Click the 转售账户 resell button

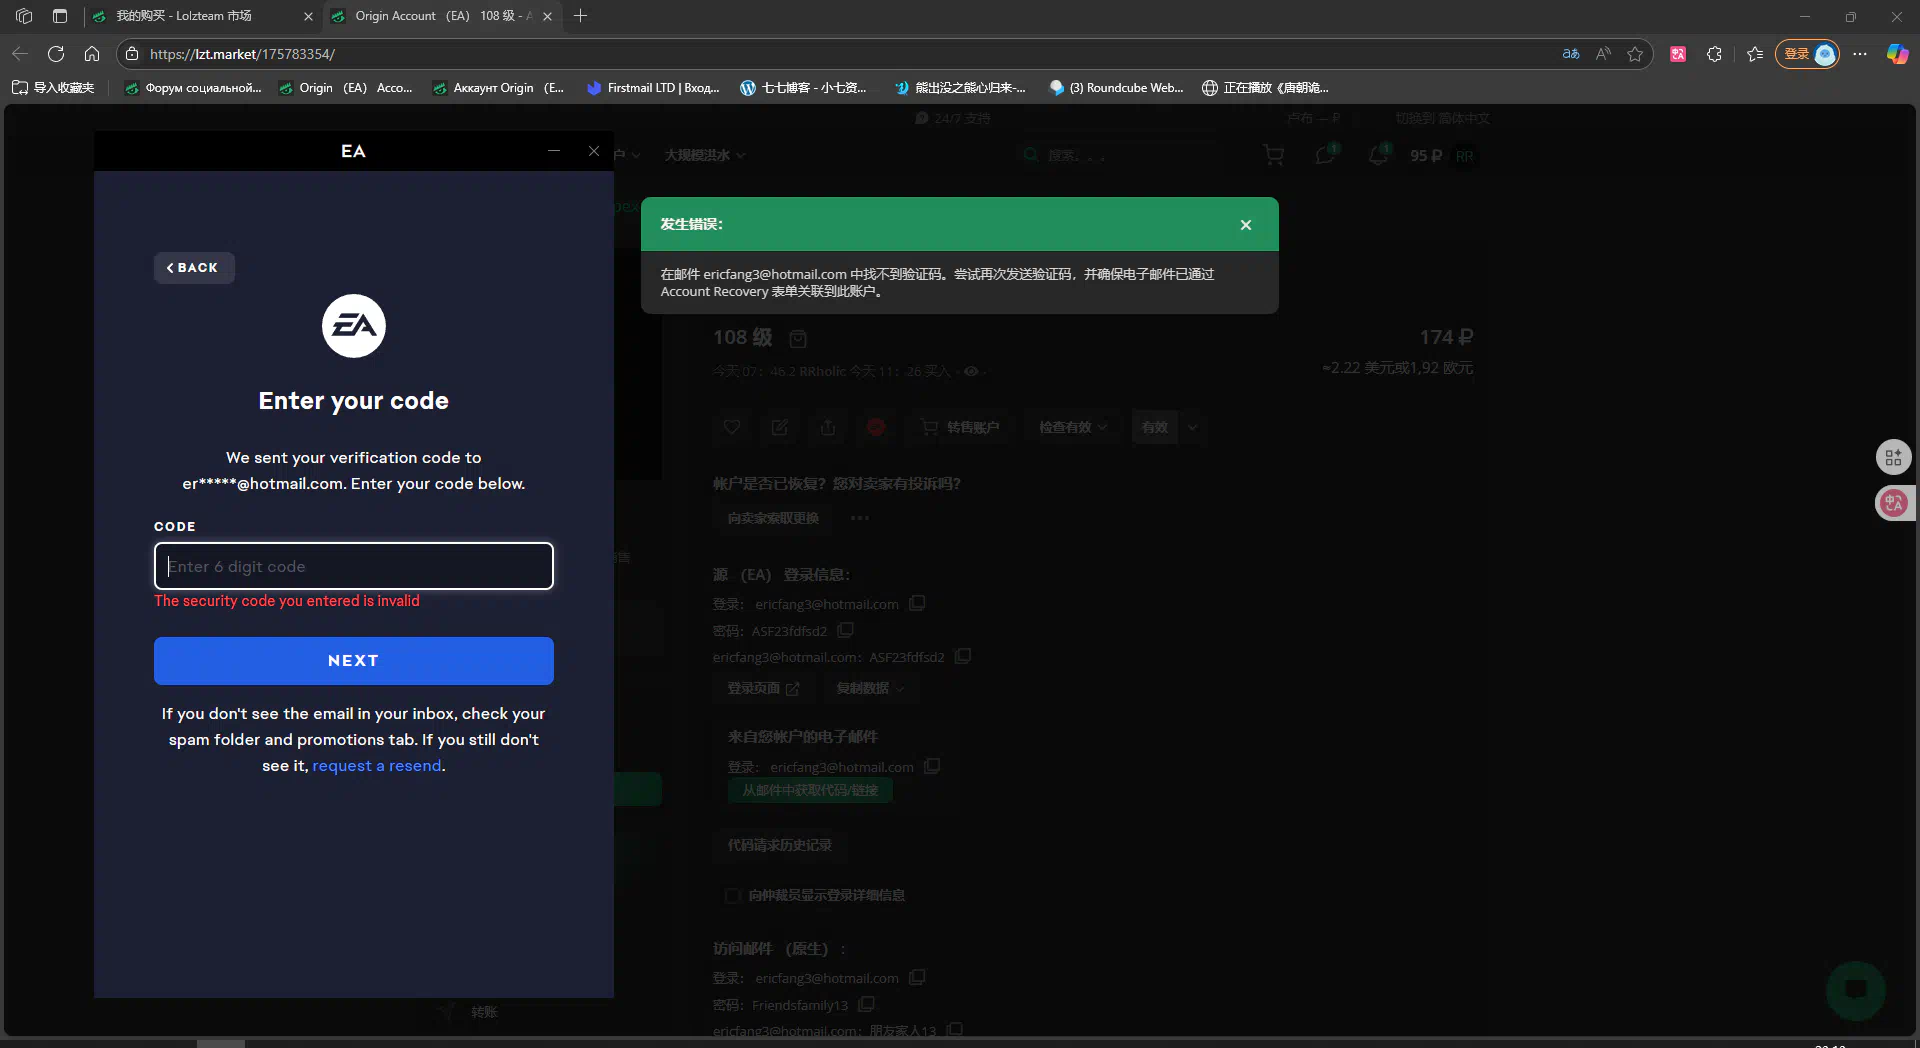961,427
